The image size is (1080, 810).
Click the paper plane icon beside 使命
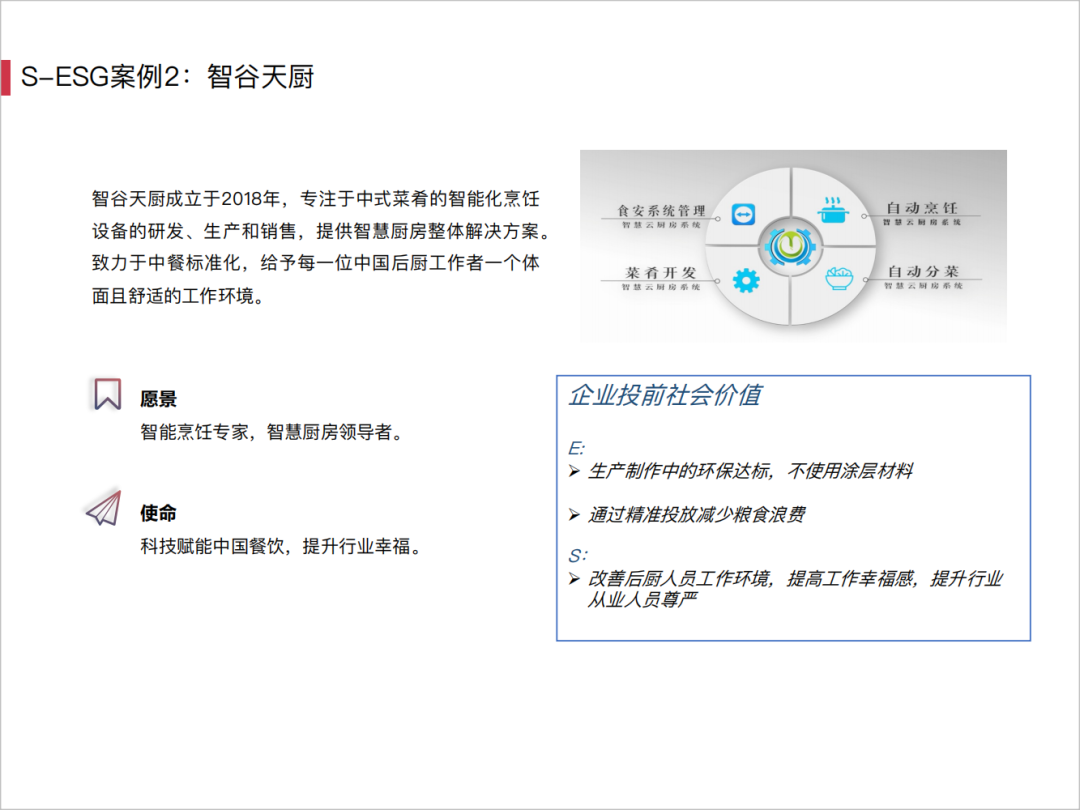104,508
